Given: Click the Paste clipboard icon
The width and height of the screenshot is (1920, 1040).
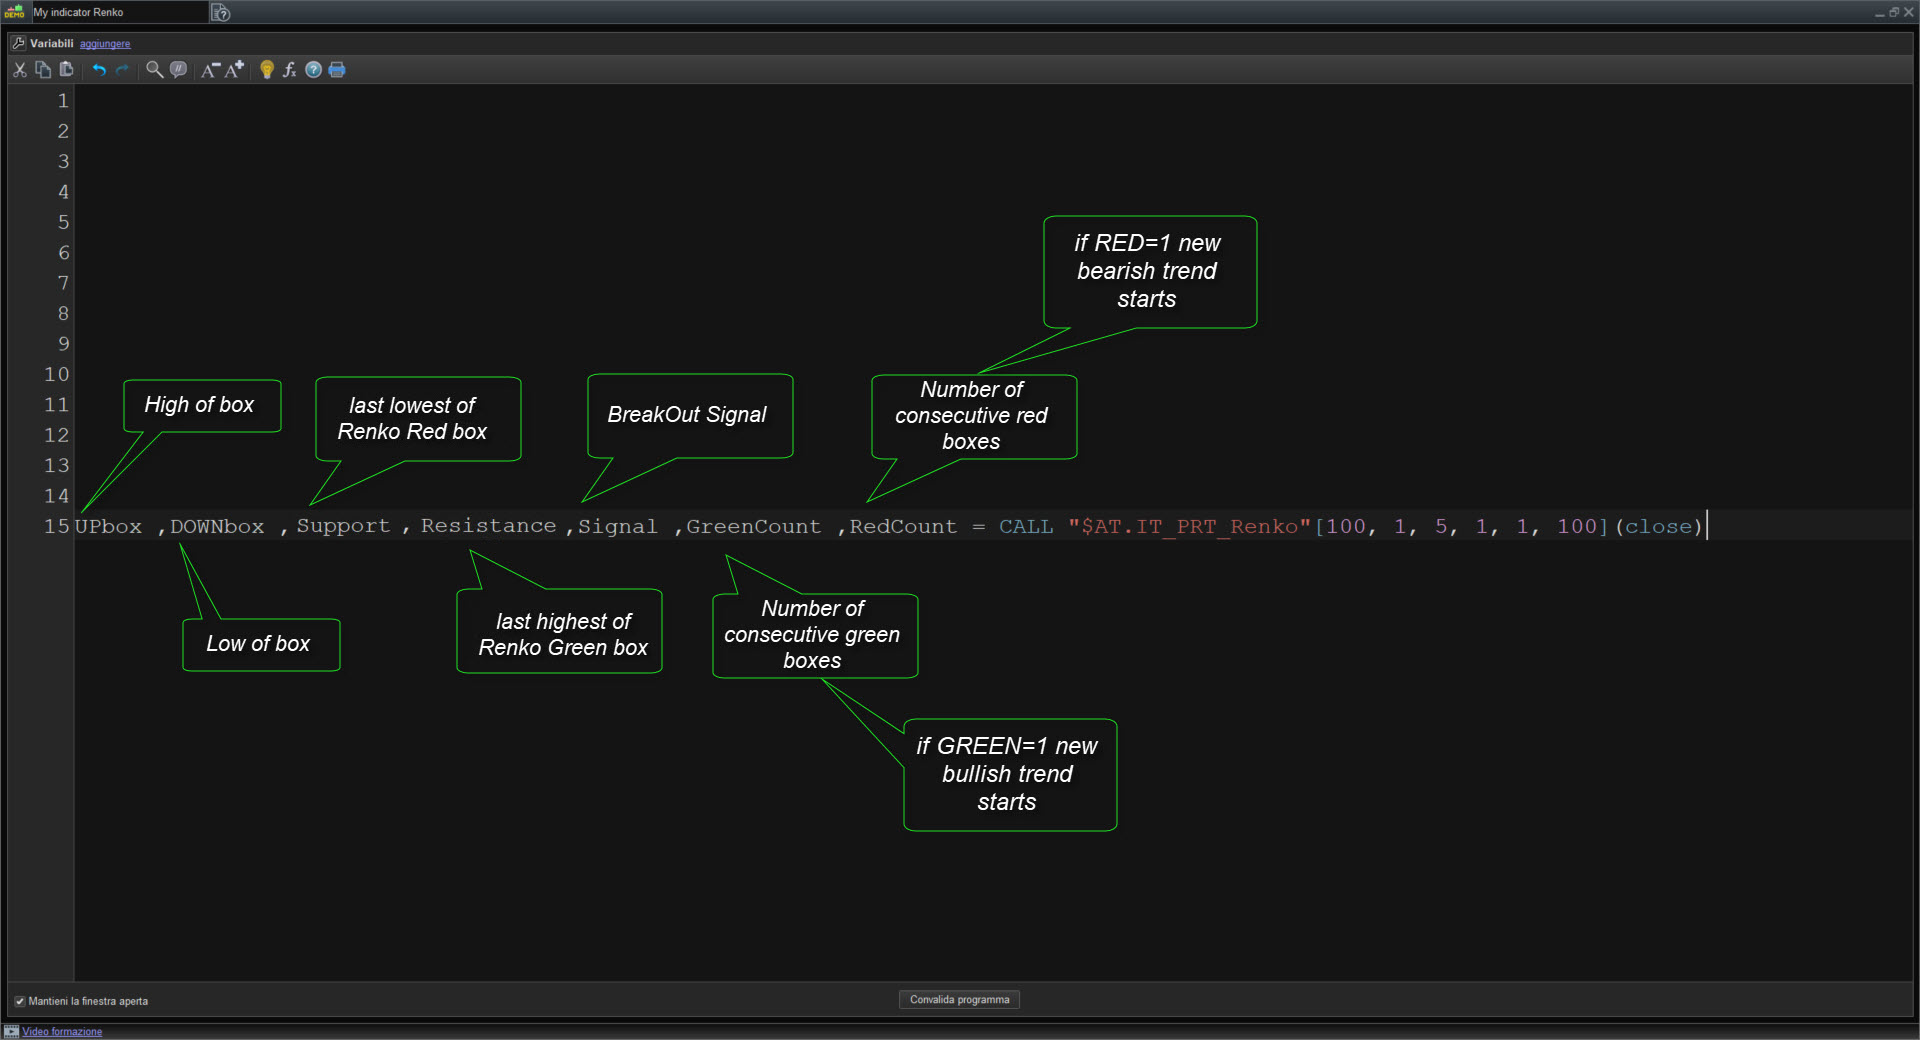Looking at the screenshot, I should click(x=67, y=69).
